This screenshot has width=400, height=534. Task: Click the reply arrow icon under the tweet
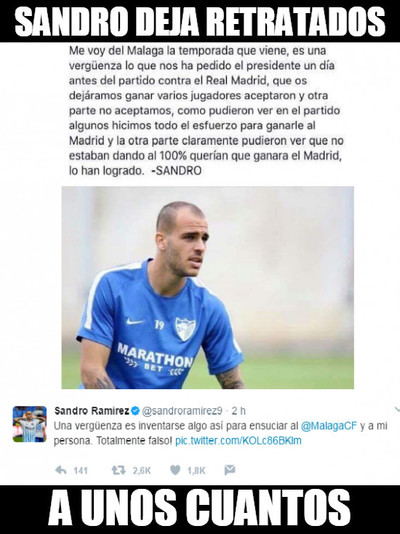(x=61, y=470)
